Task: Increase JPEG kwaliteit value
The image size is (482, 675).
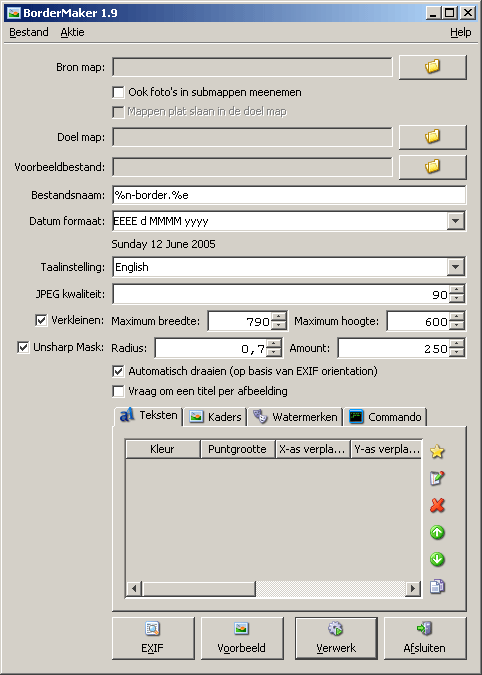Action: pyautogui.click(x=457, y=290)
